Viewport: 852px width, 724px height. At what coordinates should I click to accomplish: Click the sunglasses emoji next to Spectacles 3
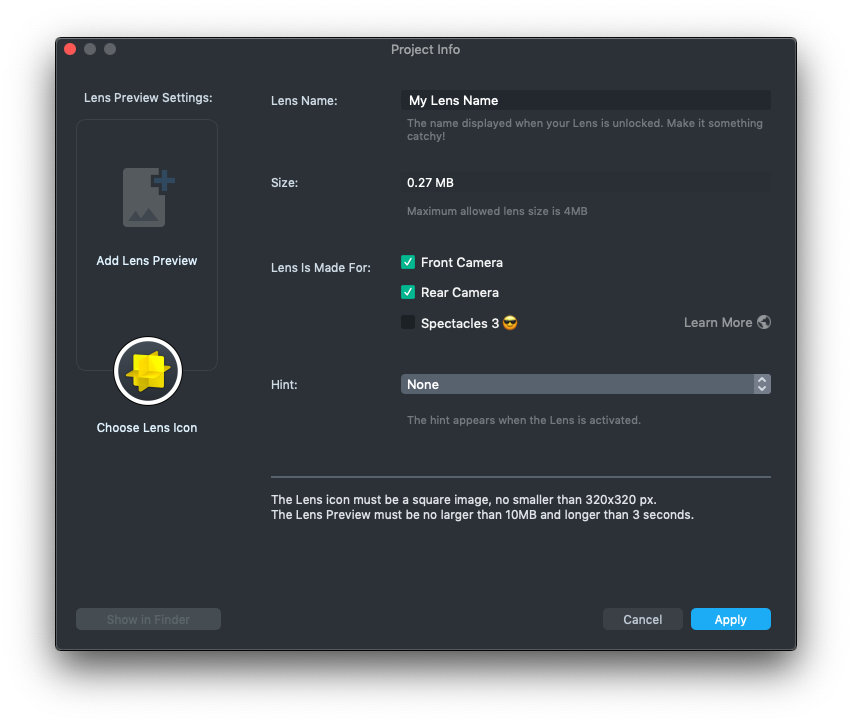click(x=510, y=323)
